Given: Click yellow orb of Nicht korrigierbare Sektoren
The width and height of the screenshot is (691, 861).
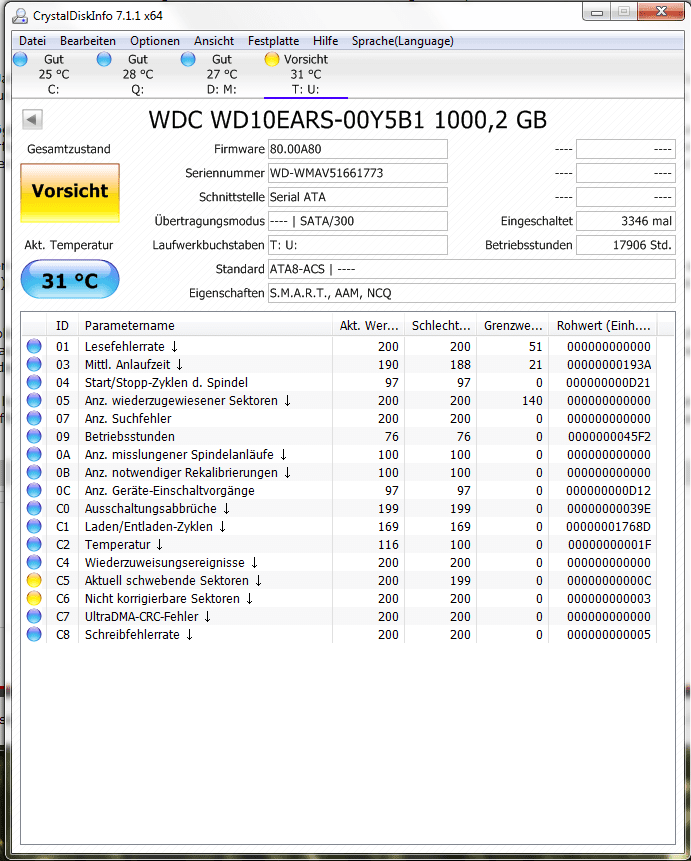Looking at the screenshot, I should [34, 599].
